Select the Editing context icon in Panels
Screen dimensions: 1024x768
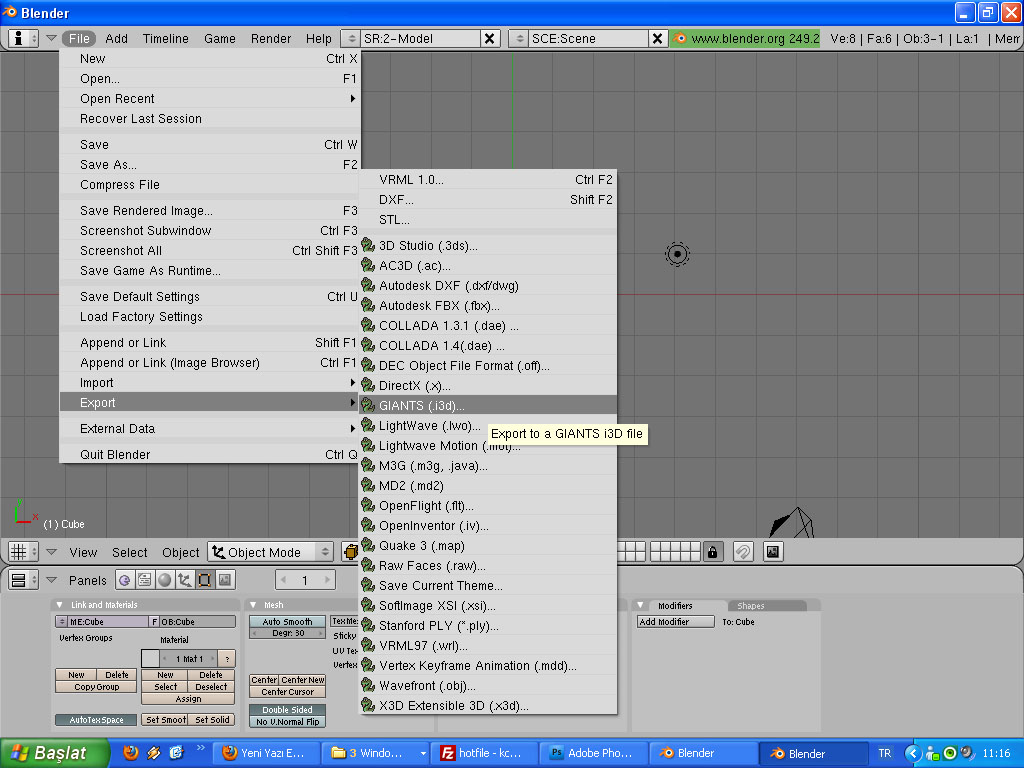coord(205,580)
